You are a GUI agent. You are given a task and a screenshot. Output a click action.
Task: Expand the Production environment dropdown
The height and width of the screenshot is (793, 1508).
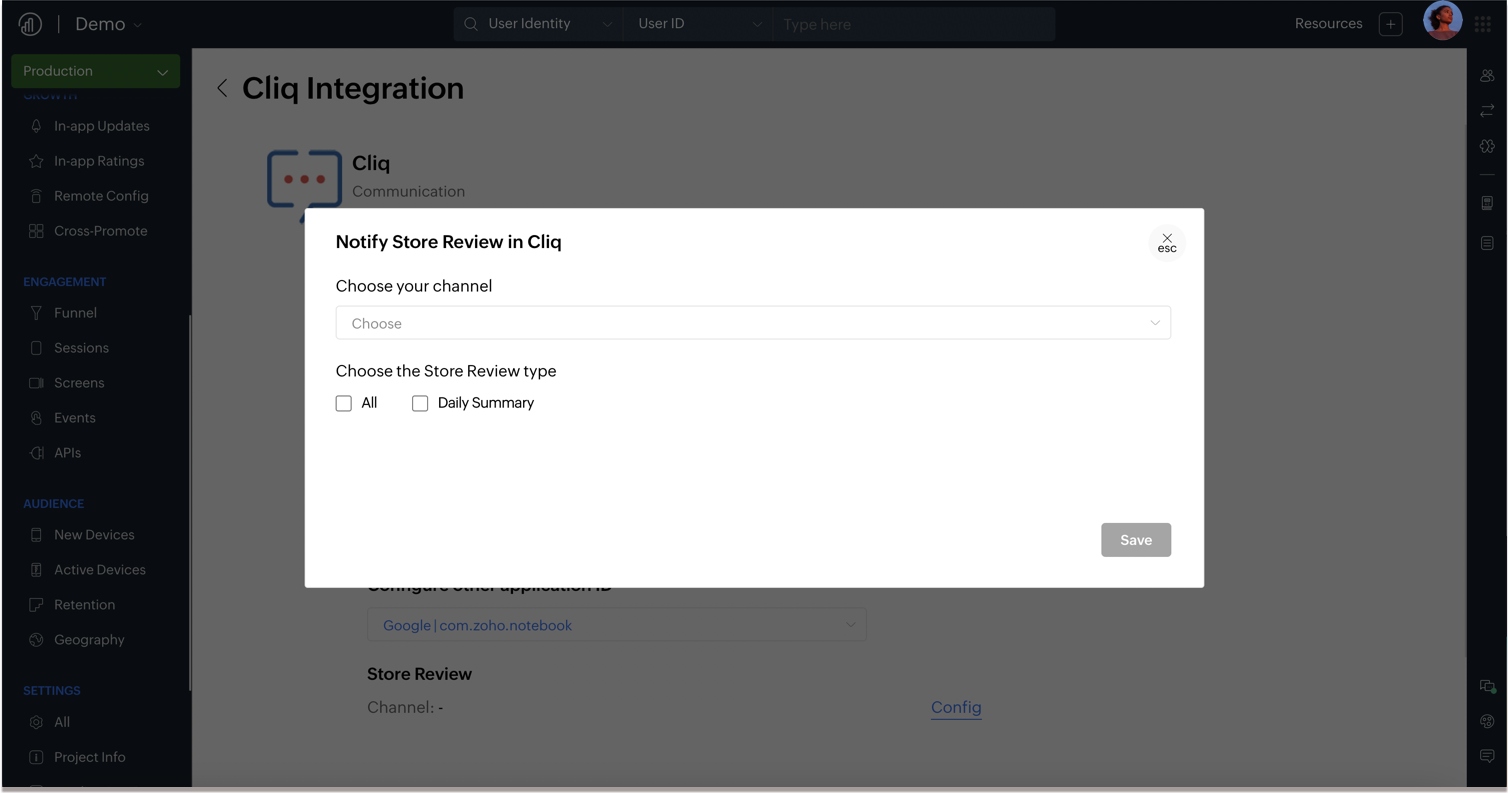click(96, 71)
